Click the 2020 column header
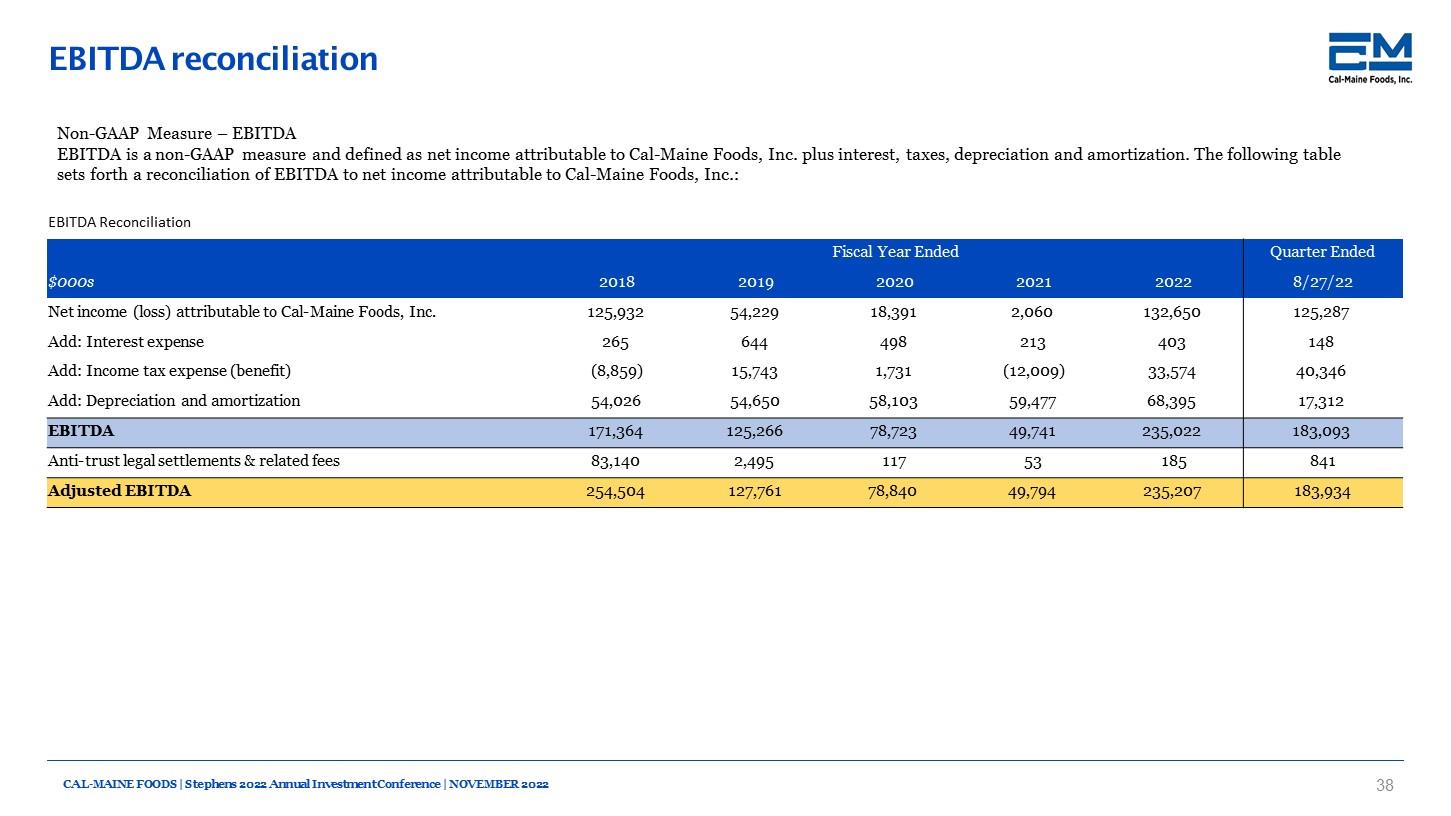The image size is (1451, 816). coord(894,283)
